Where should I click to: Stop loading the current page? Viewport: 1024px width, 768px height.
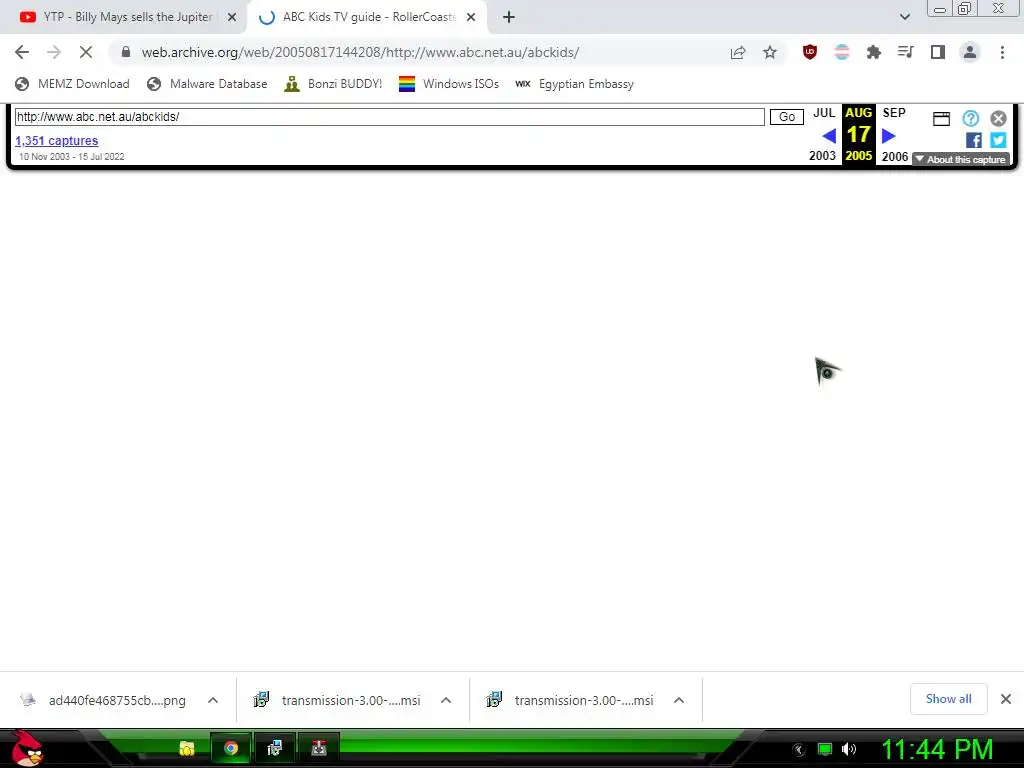[86, 52]
